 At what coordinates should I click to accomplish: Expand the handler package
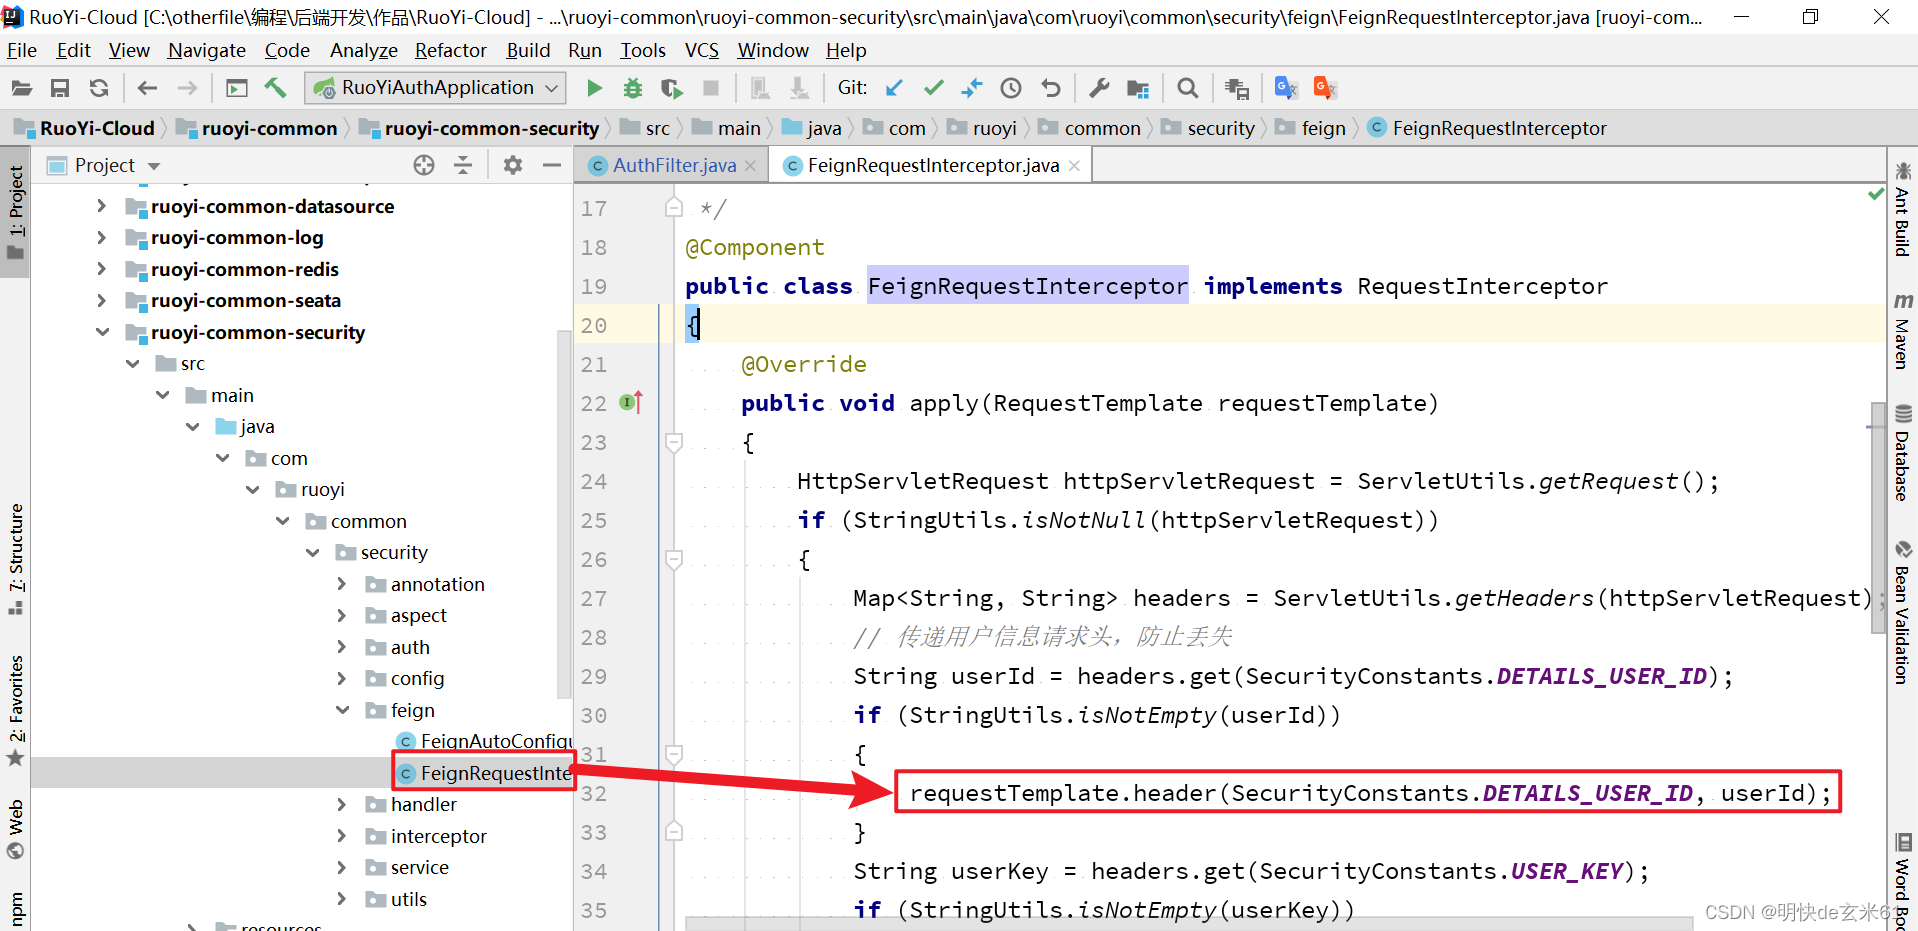(x=342, y=804)
